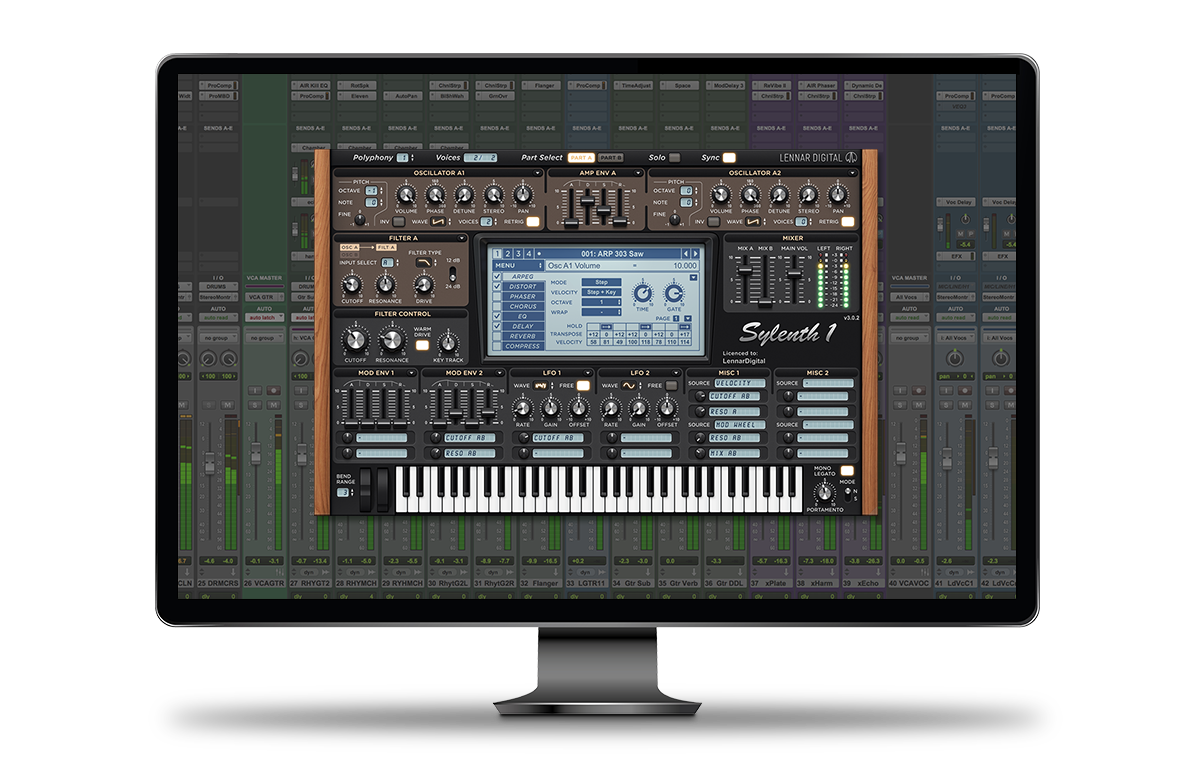Enable the Reverb effect checkbox
The image size is (1196, 759).
497,336
